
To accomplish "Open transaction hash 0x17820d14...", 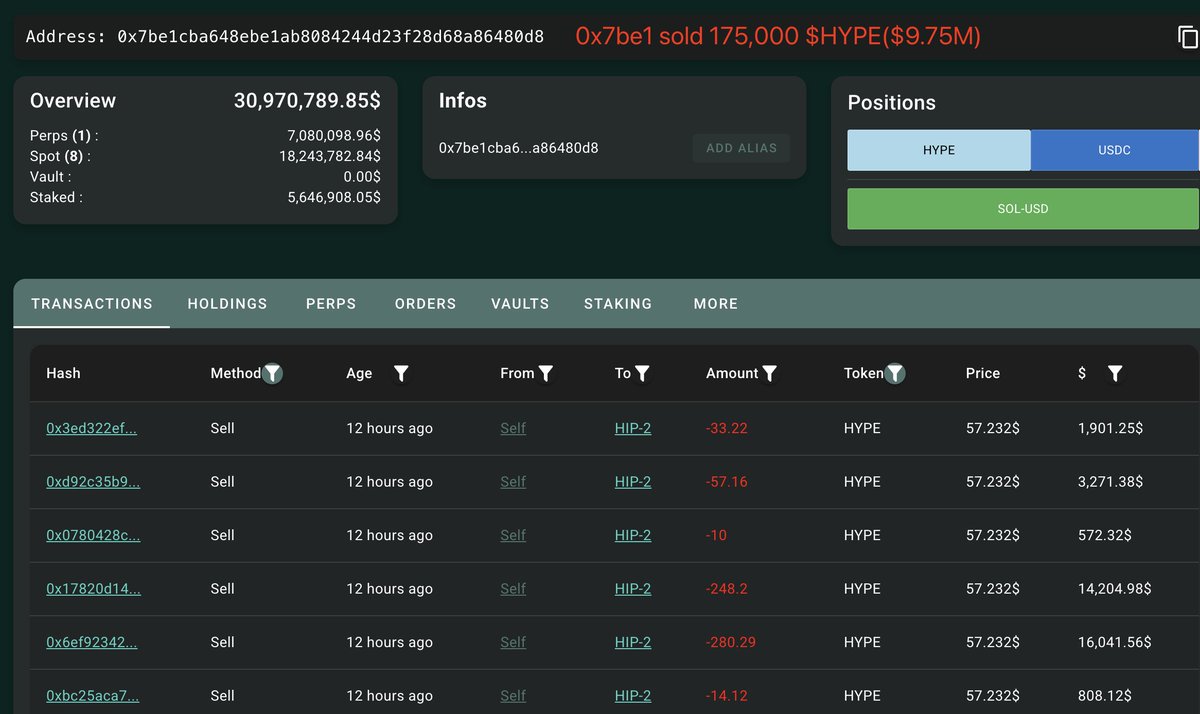I will tap(93, 589).
